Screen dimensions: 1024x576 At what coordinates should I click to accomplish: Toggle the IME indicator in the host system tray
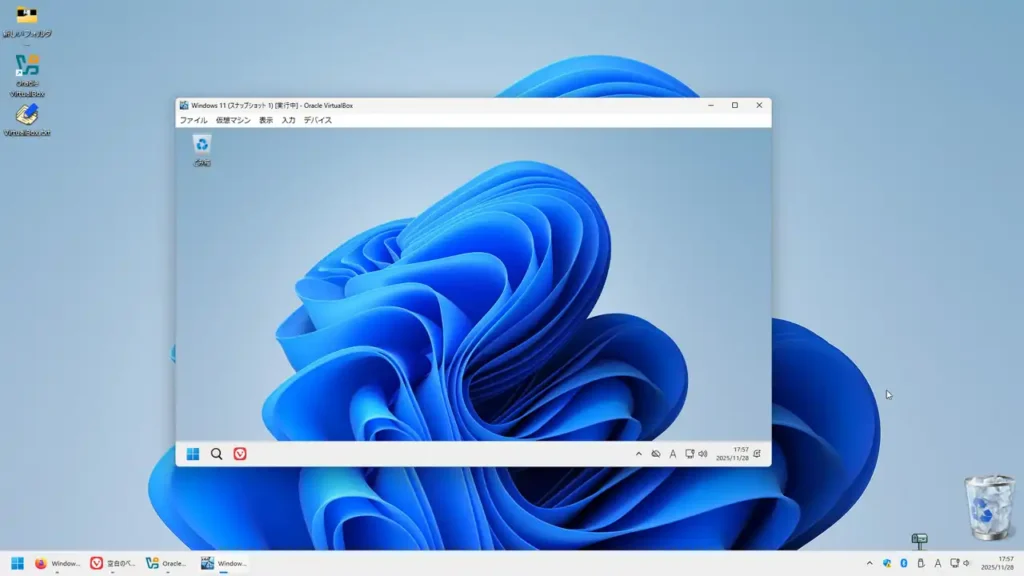click(938, 562)
